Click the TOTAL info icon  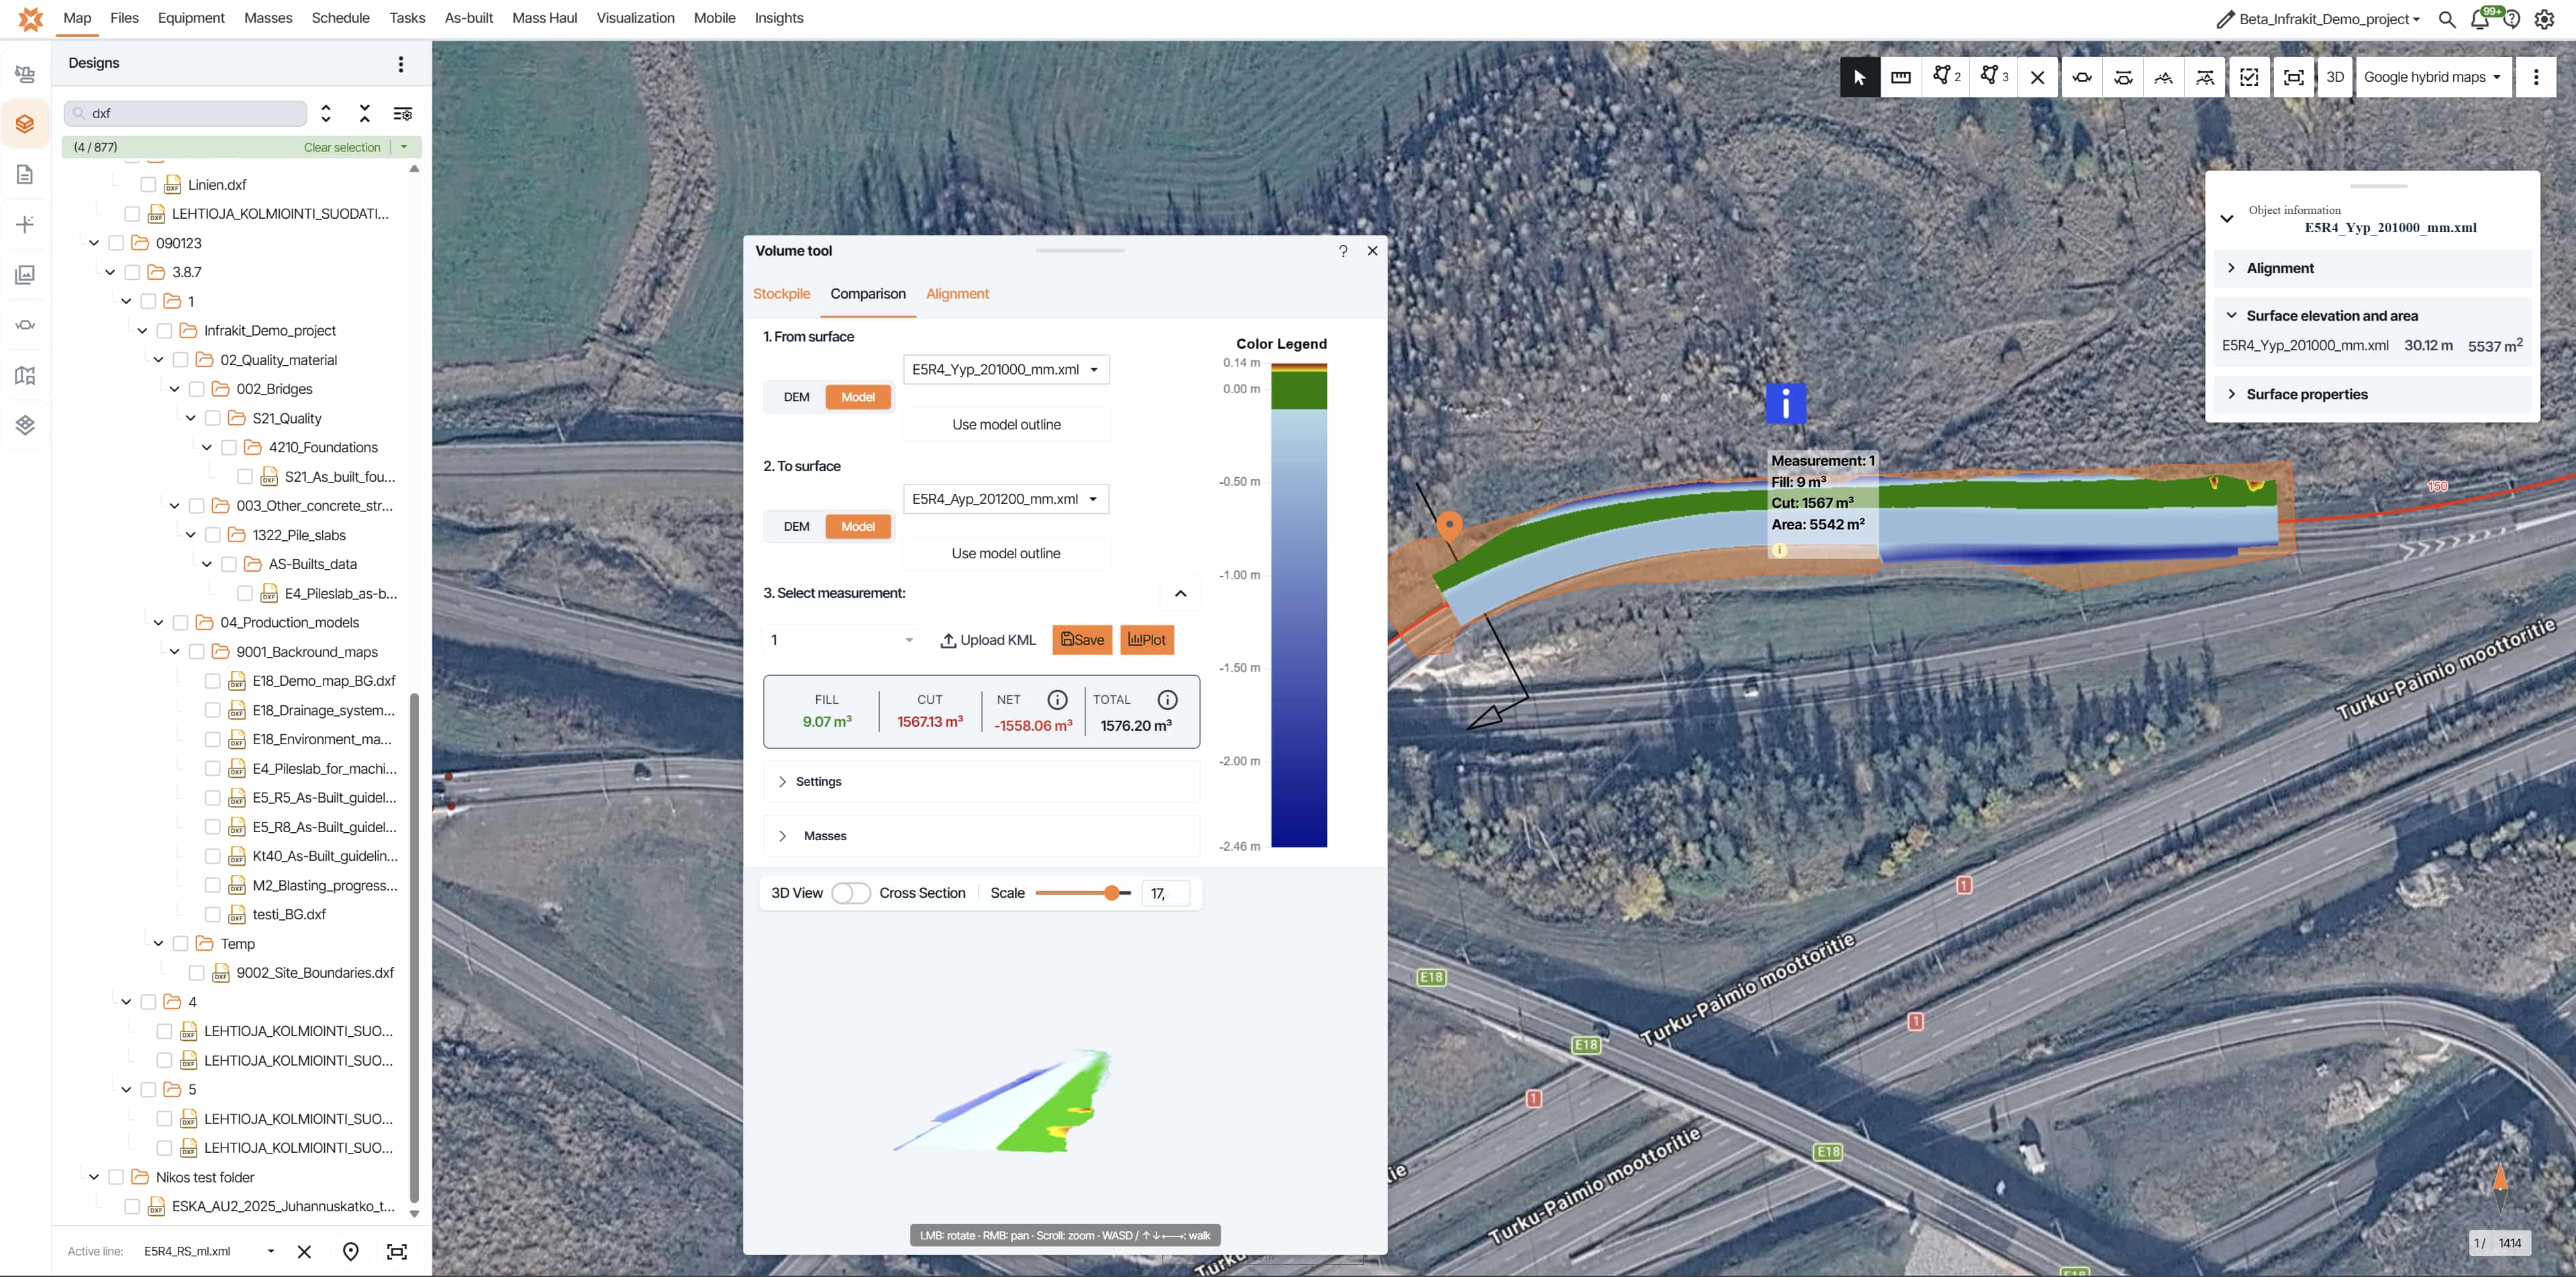(1167, 700)
